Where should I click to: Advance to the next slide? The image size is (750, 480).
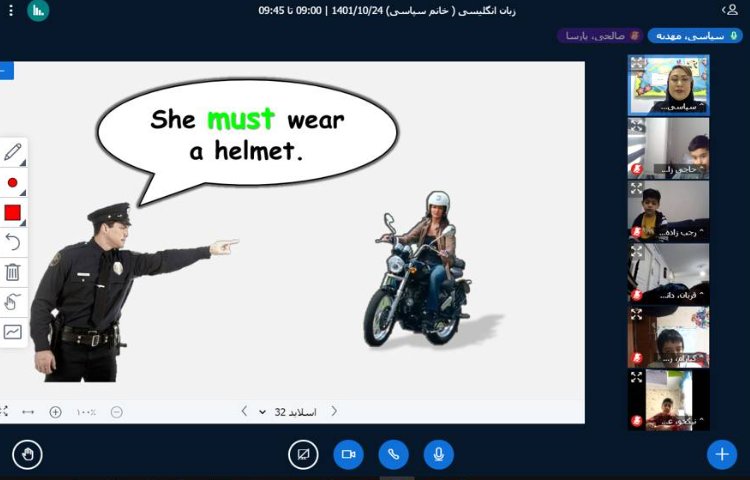[x=334, y=411]
